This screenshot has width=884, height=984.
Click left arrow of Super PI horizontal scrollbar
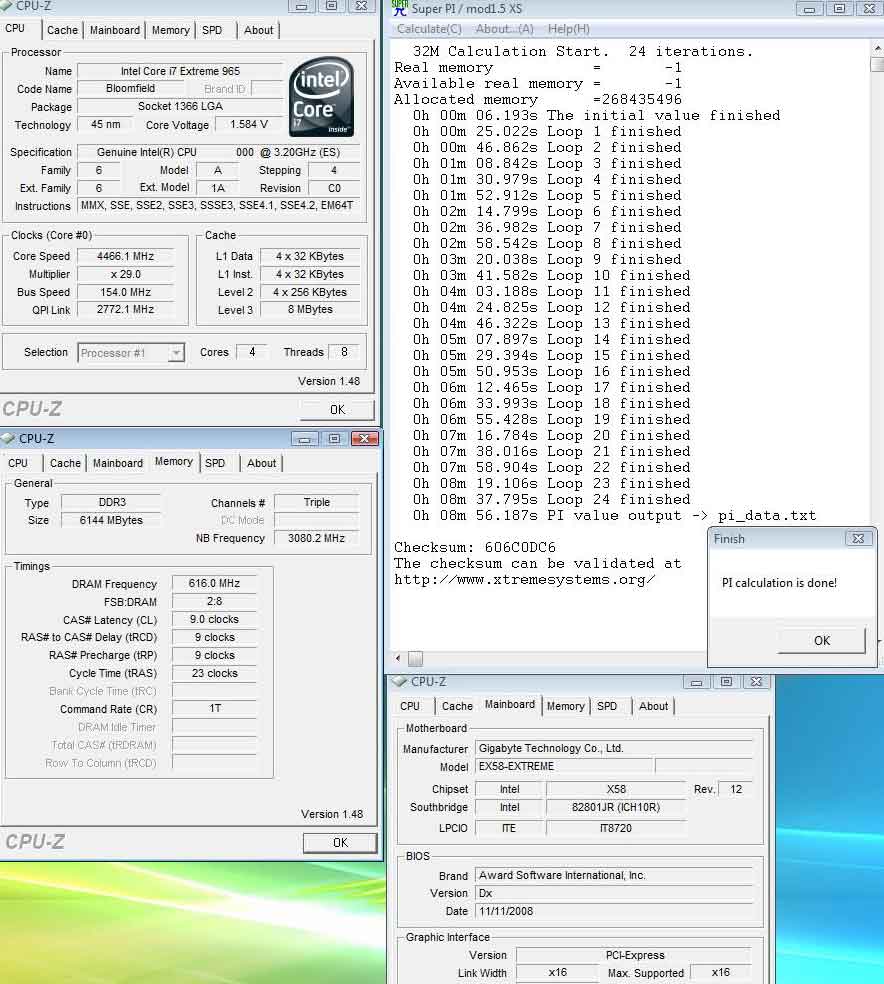398,658
